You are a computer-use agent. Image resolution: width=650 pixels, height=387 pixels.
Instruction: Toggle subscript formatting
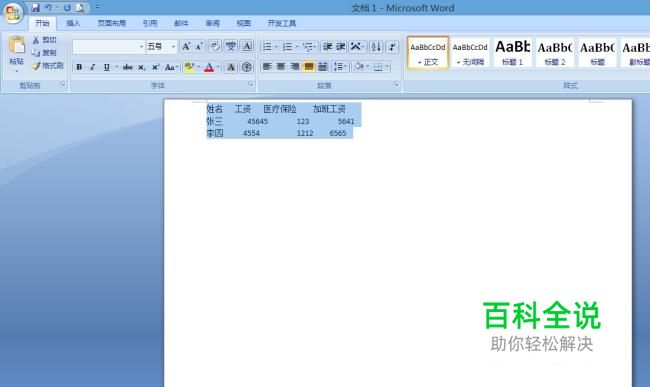click(x=142, y=67)
